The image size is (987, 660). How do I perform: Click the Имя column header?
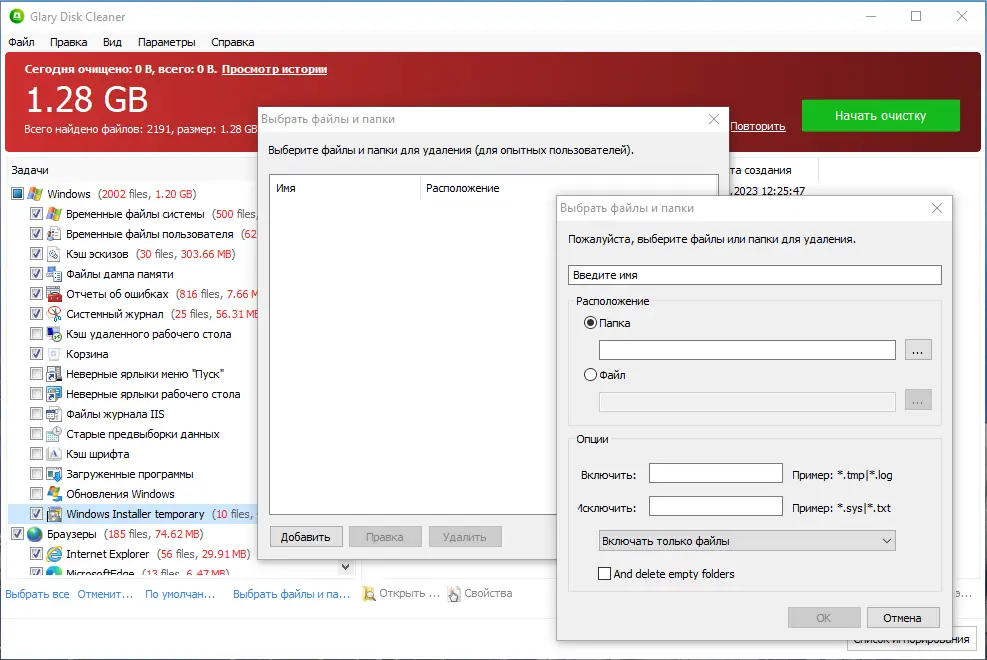click(345, 188)
